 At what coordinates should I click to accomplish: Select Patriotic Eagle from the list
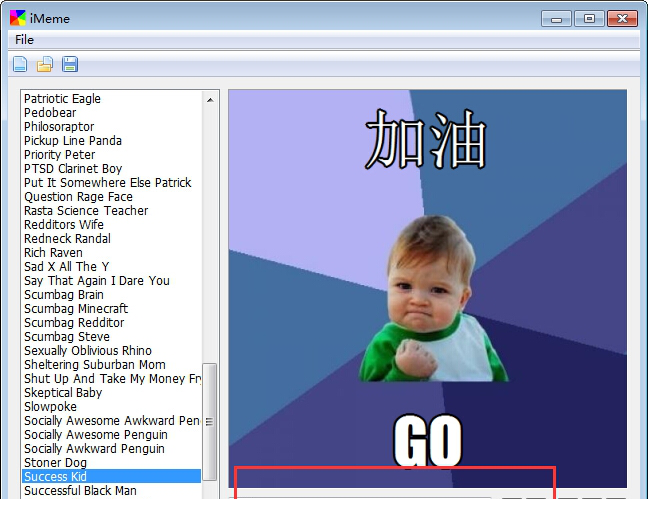point(112,99)
